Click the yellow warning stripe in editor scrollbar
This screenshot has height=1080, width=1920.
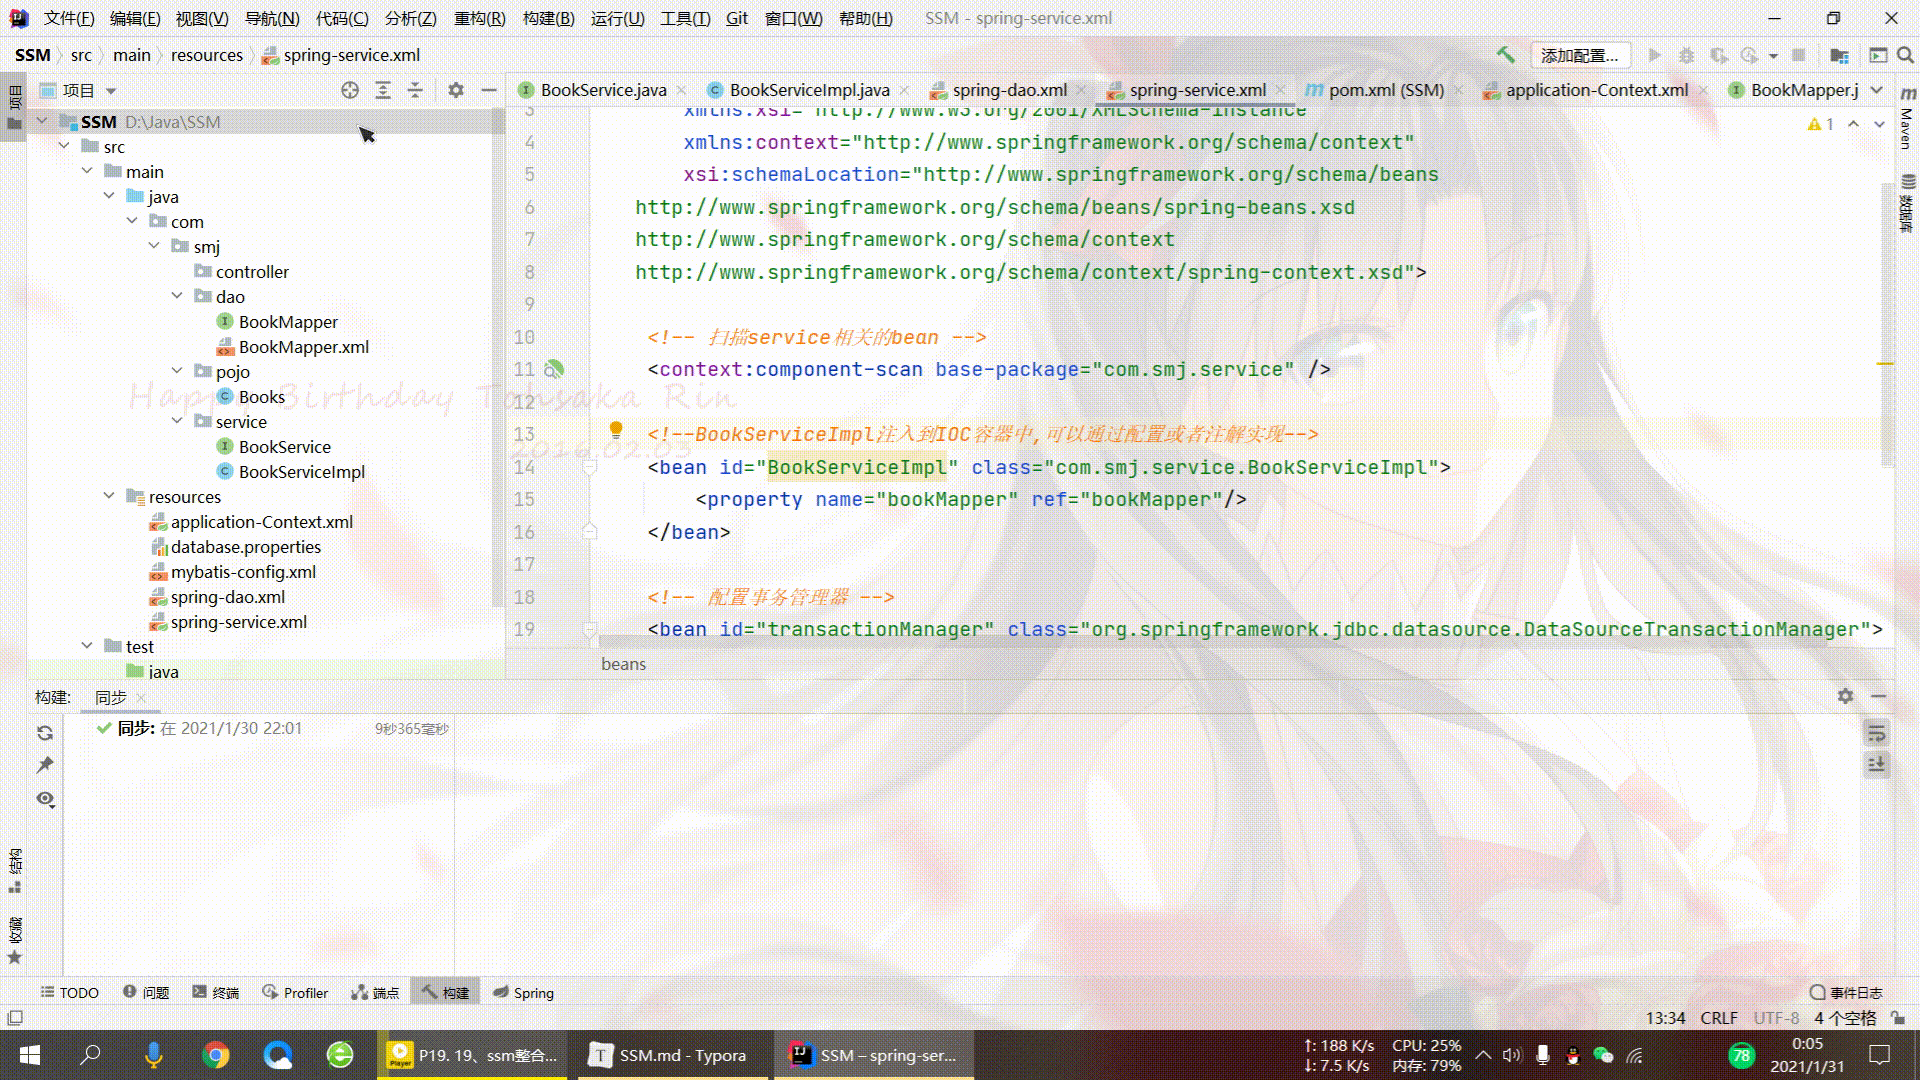coord(1884,364)
